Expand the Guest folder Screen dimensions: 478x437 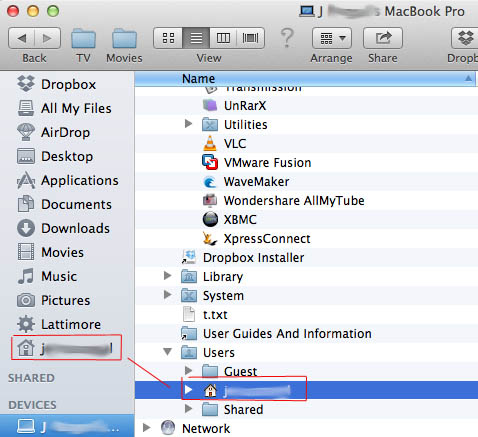[188, 370]
